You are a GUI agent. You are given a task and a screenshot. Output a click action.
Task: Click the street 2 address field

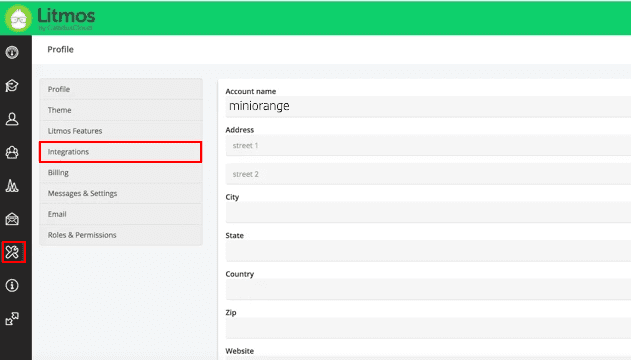coord(428,174)
